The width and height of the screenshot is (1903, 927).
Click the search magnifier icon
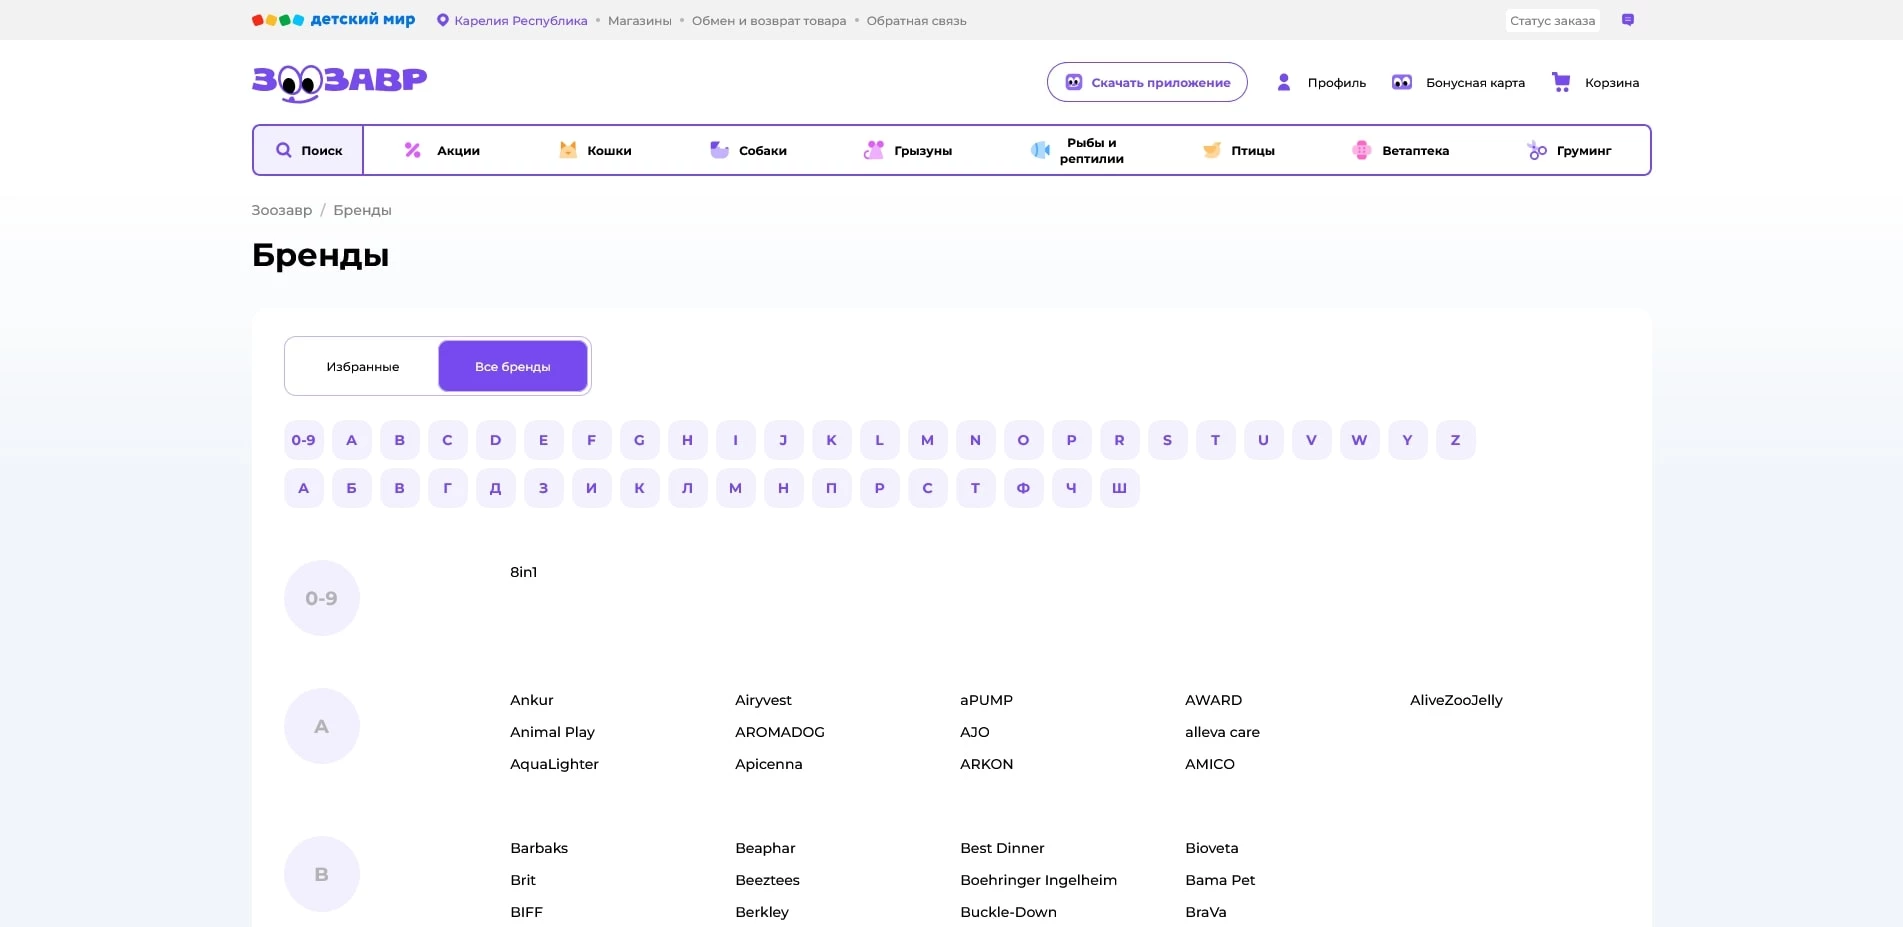pos(284,150)
